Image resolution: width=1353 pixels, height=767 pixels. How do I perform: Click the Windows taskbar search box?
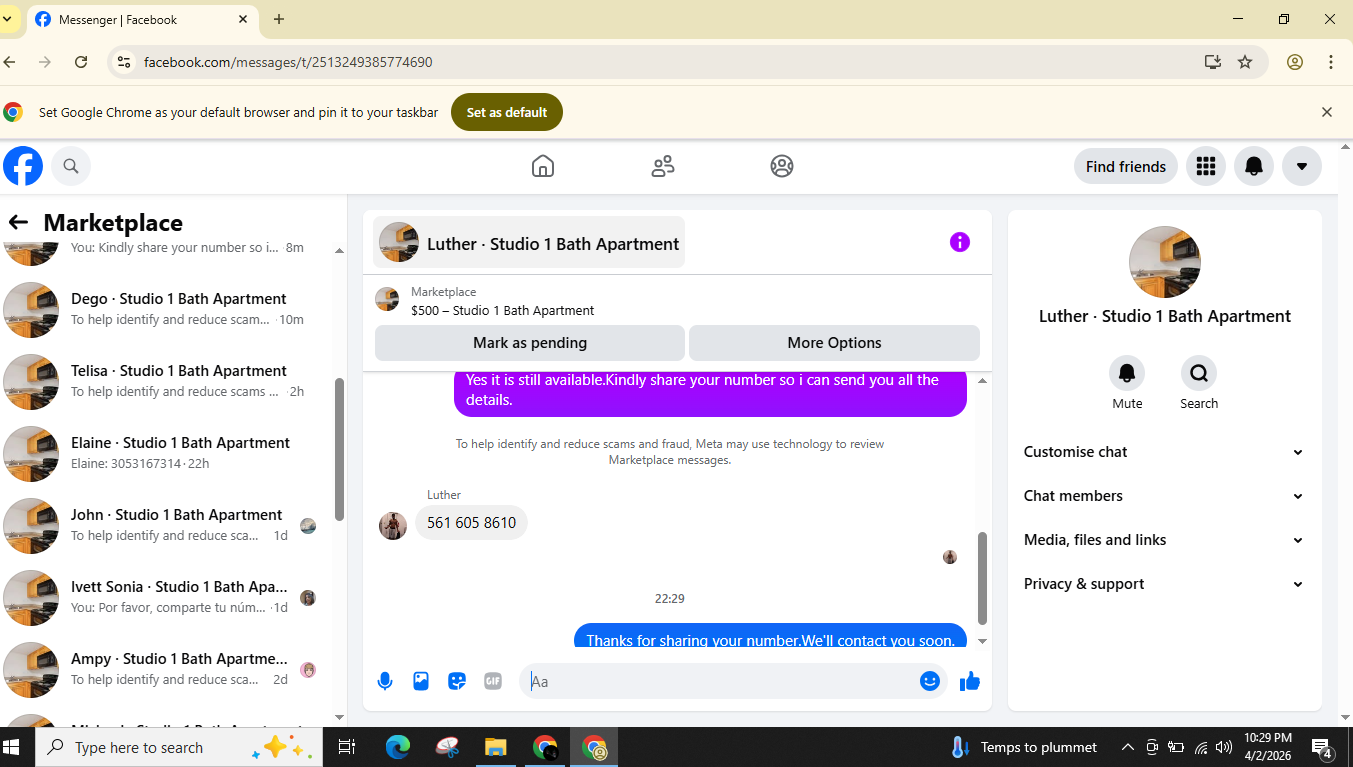(179, 747)
